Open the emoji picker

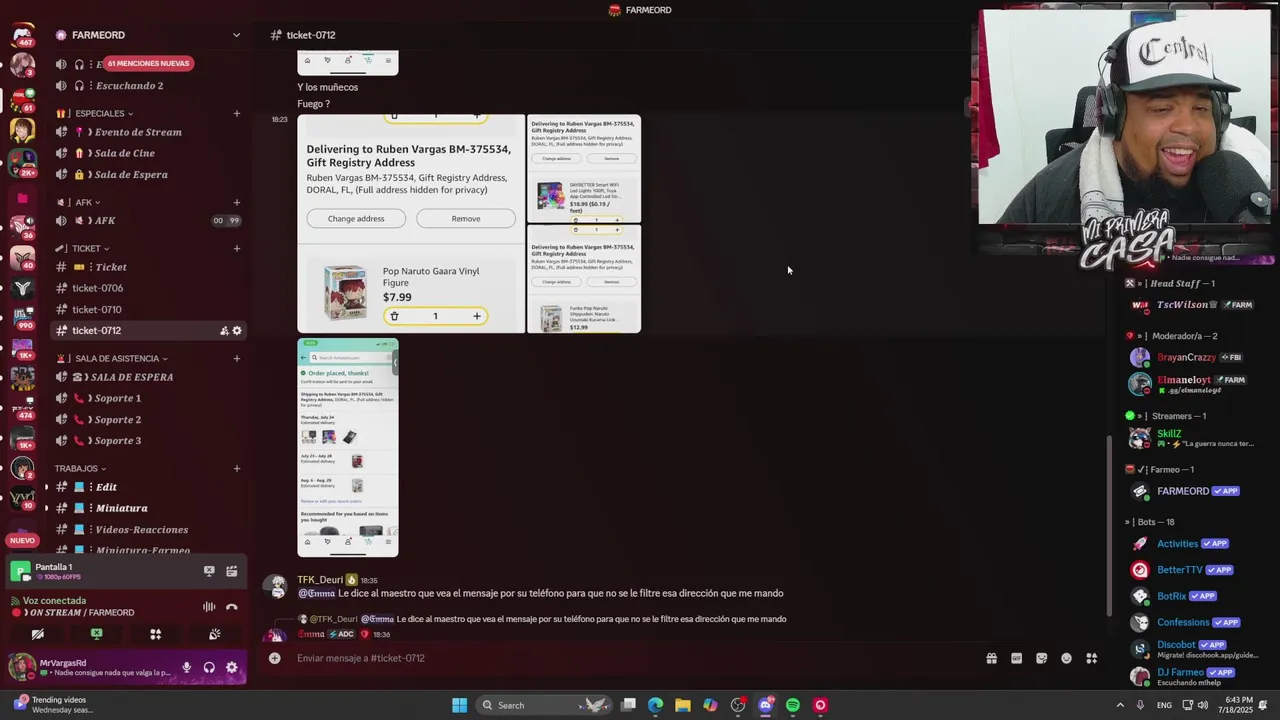pos(1066,658)
